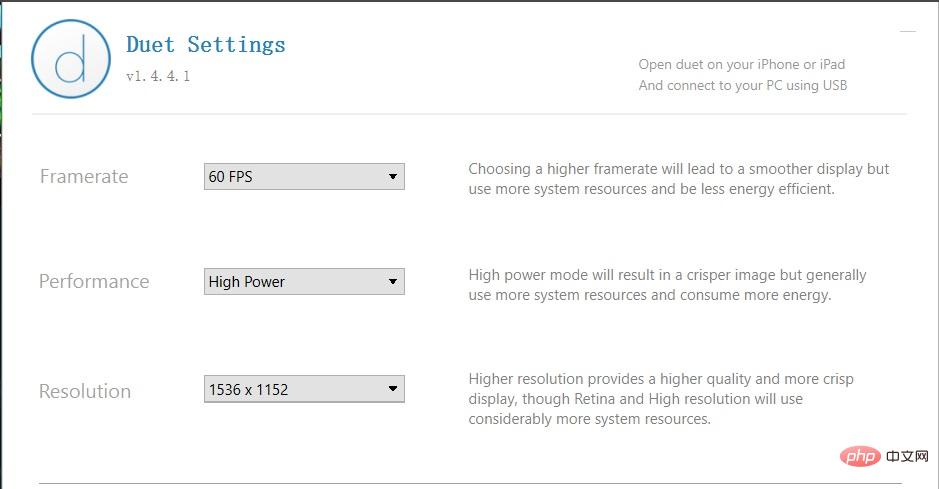Minimize the Duet Settings window

click(x=908, y=31)
